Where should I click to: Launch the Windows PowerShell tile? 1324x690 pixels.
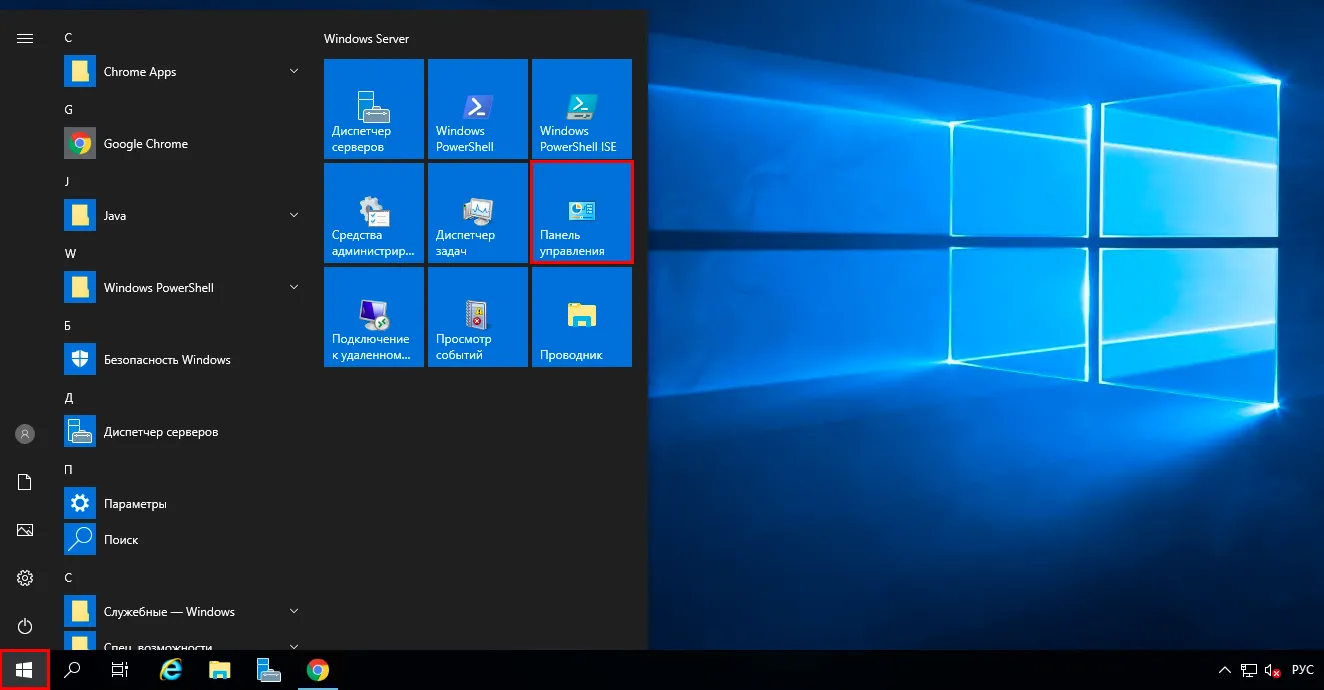478,109
